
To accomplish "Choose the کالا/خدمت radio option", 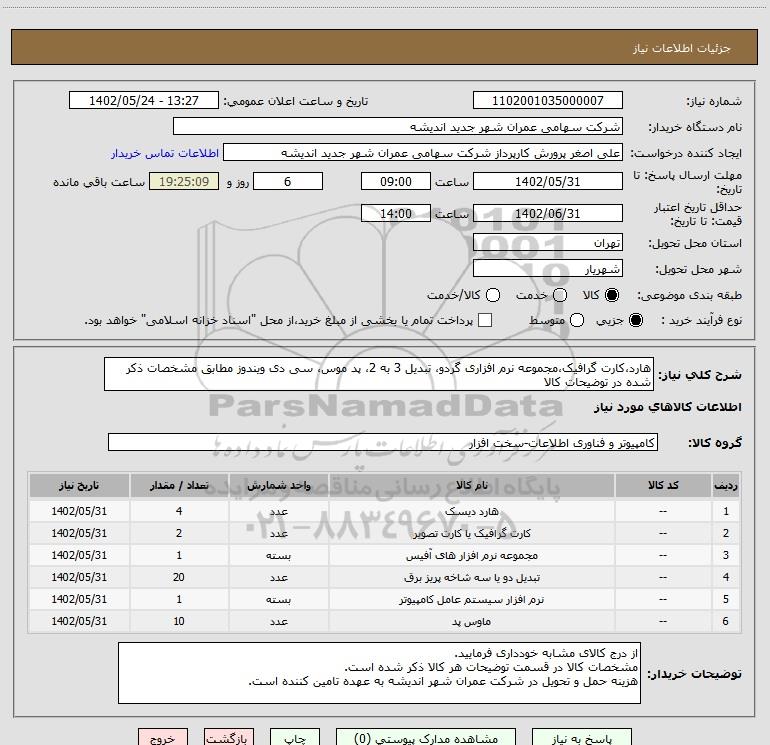I will click(x=492, y=296).
